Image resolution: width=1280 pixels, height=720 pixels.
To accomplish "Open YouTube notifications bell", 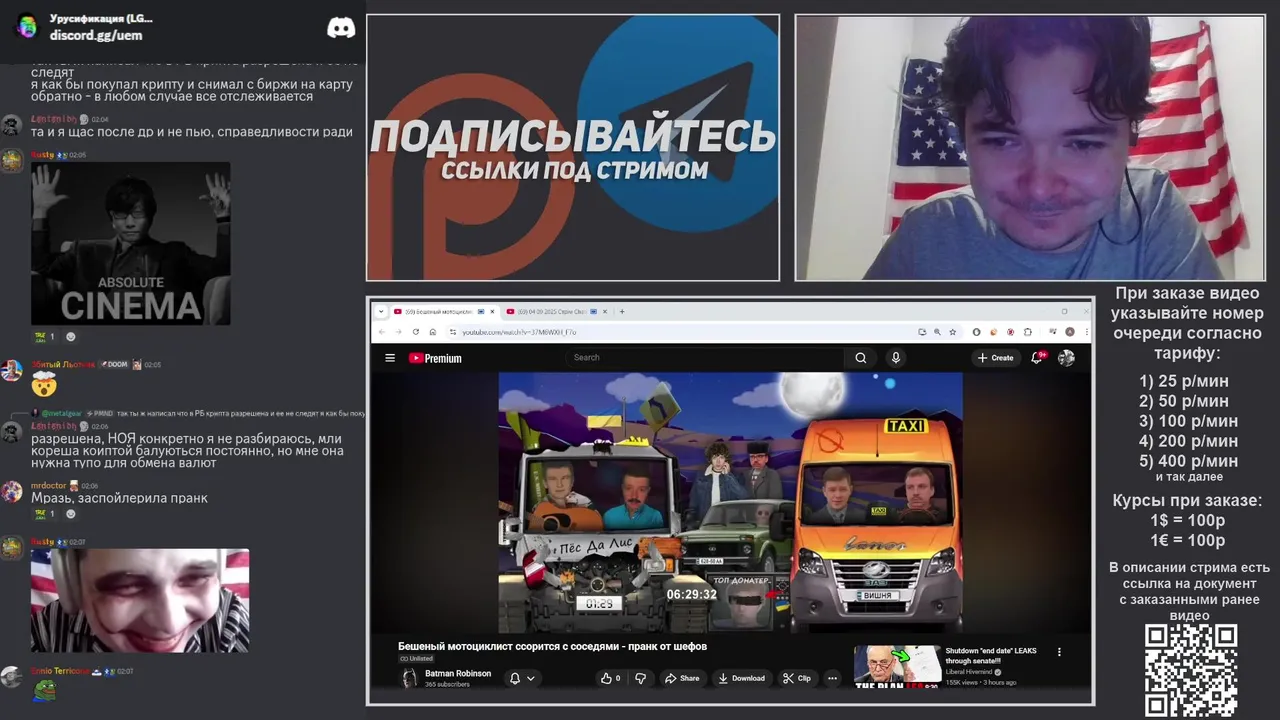I will coord(1038,357).
